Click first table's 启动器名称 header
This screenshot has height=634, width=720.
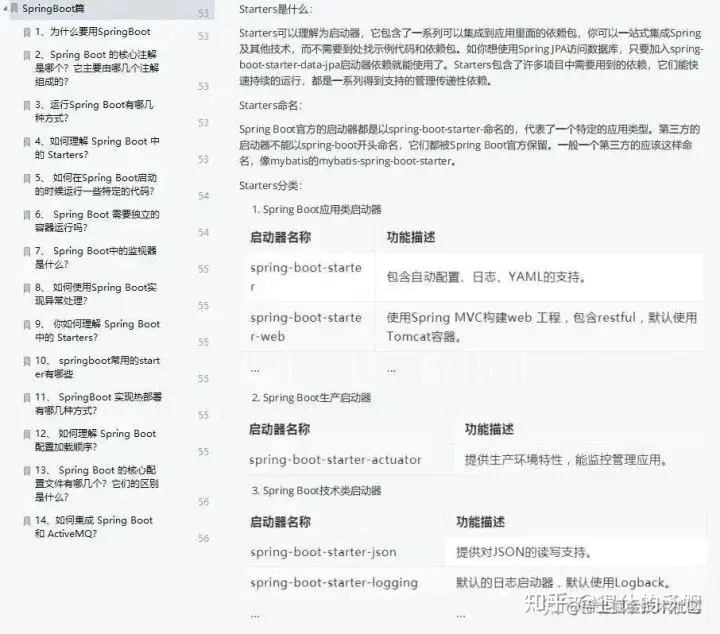pos(281,237)
